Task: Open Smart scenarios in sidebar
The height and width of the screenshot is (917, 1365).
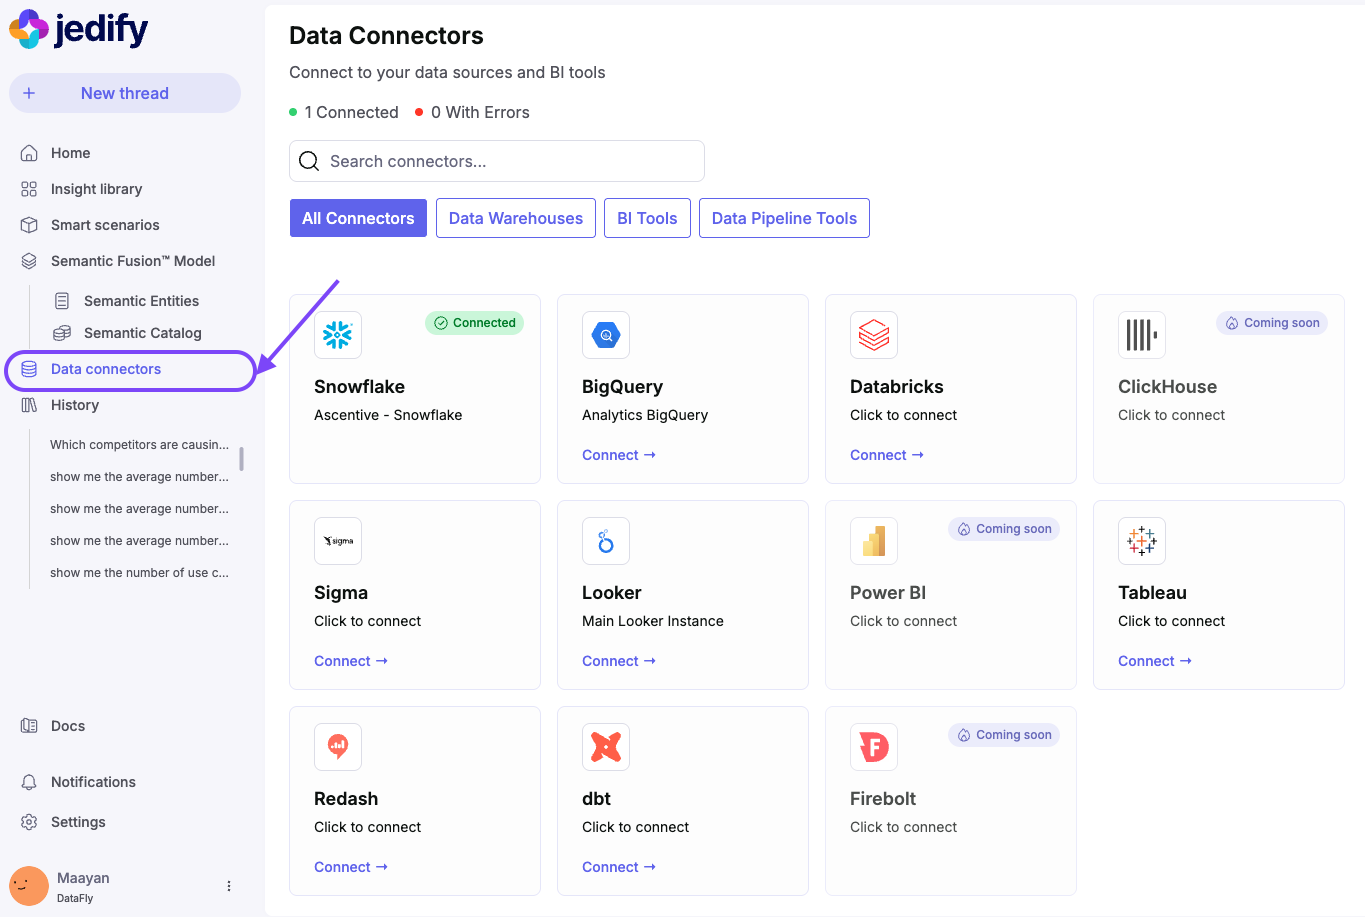Action: tap(105, 225)
